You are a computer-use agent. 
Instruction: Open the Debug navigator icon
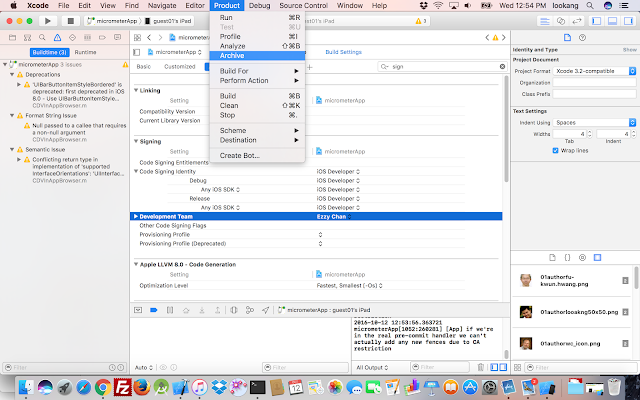(x=87, y=38)
